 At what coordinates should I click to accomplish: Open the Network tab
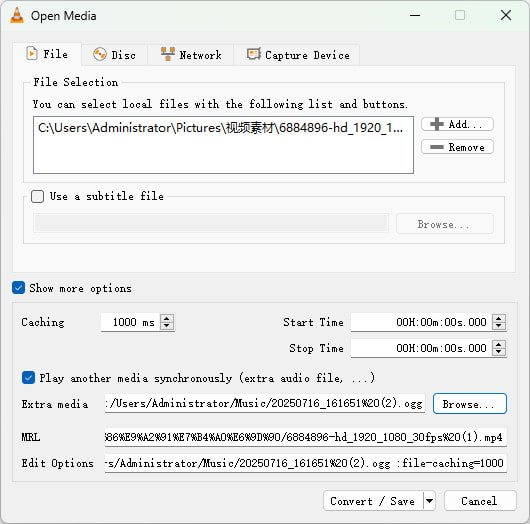[191, 55]
